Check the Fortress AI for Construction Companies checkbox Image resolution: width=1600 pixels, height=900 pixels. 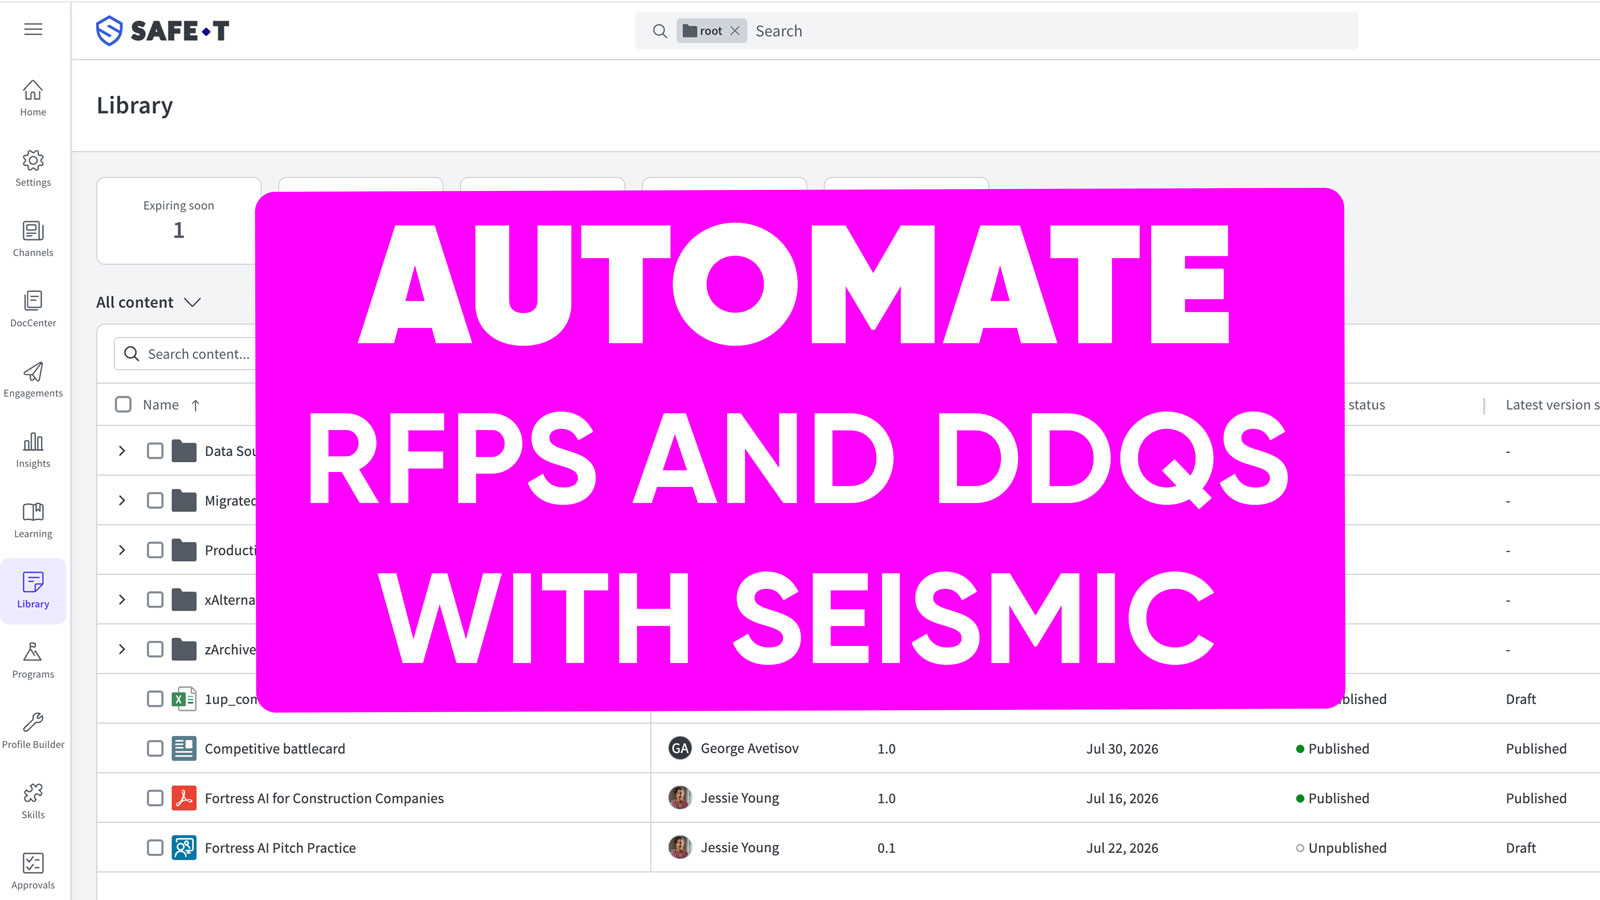[155, 798]
